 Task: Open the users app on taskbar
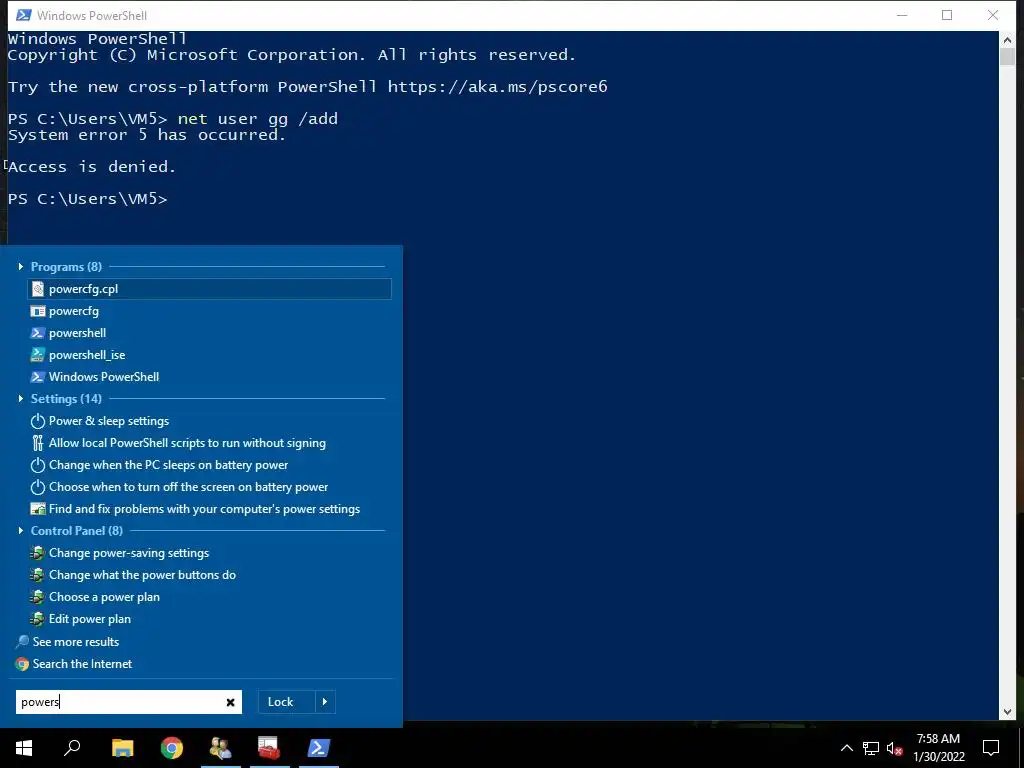point(220,748)
